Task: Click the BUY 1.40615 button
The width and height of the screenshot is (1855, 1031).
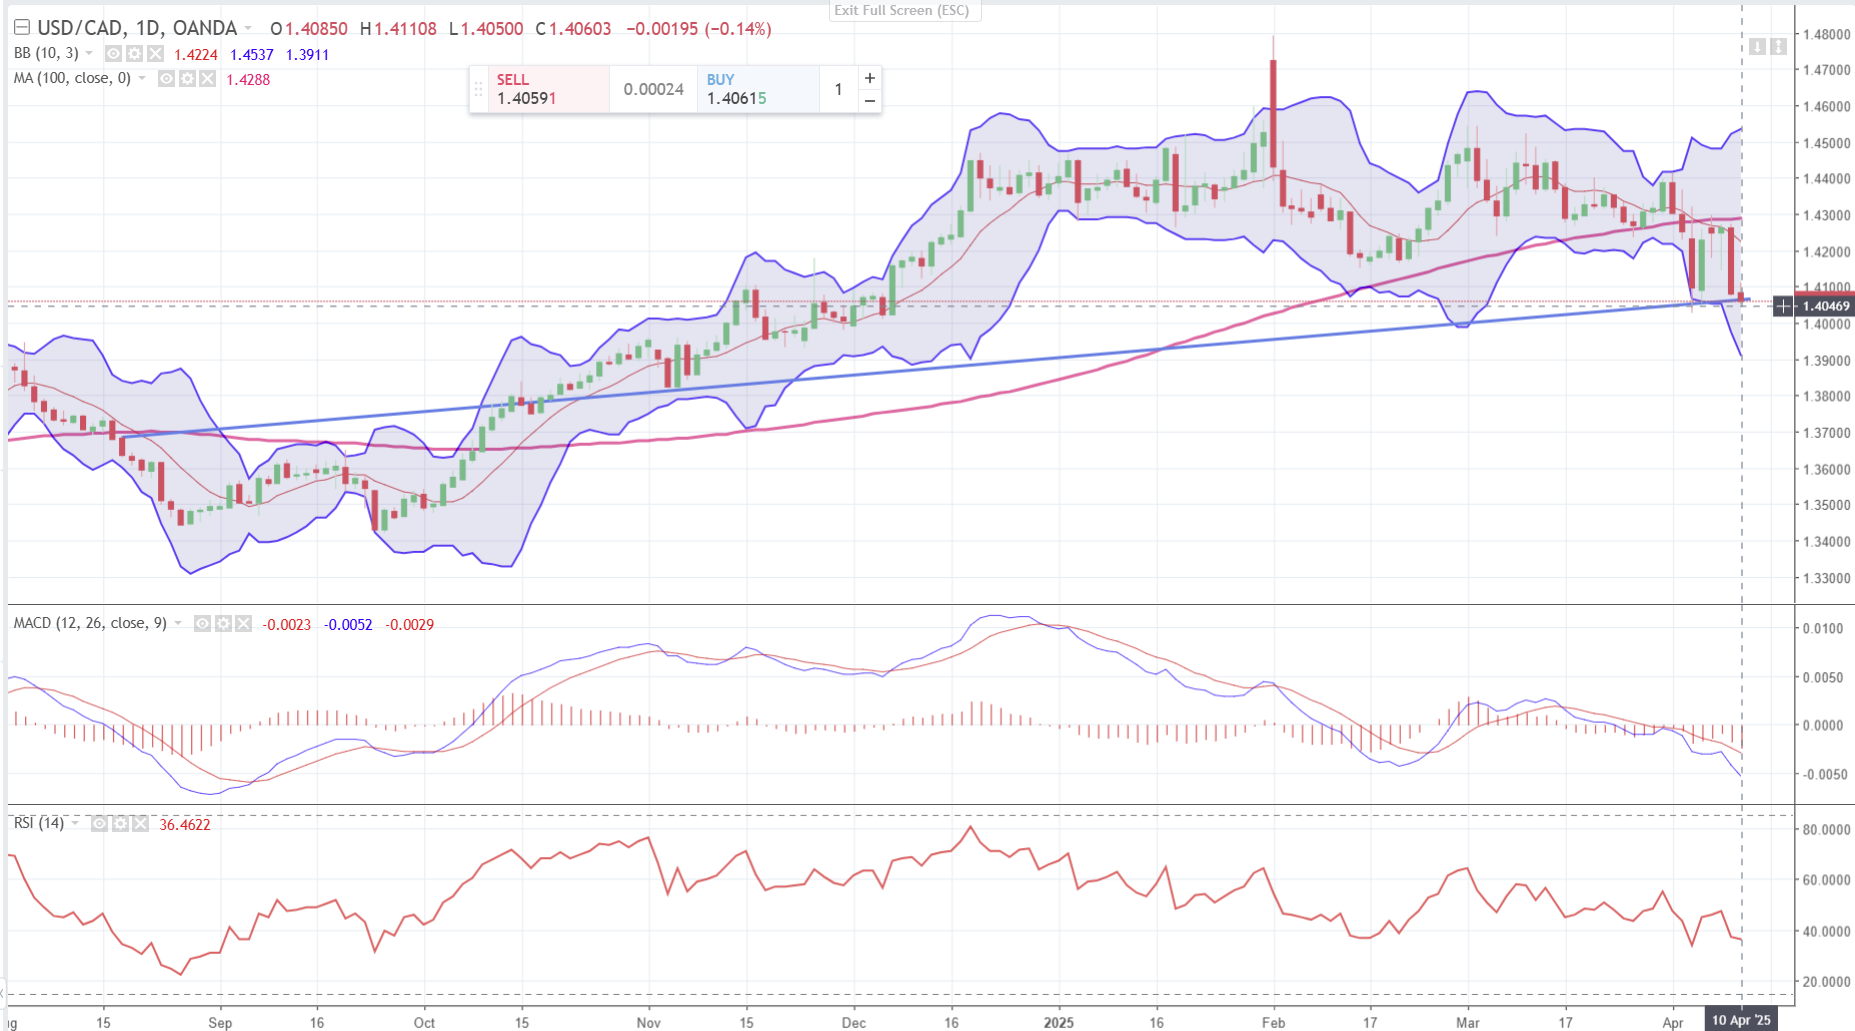Action: pyautogui.click(x=757, y=89)
